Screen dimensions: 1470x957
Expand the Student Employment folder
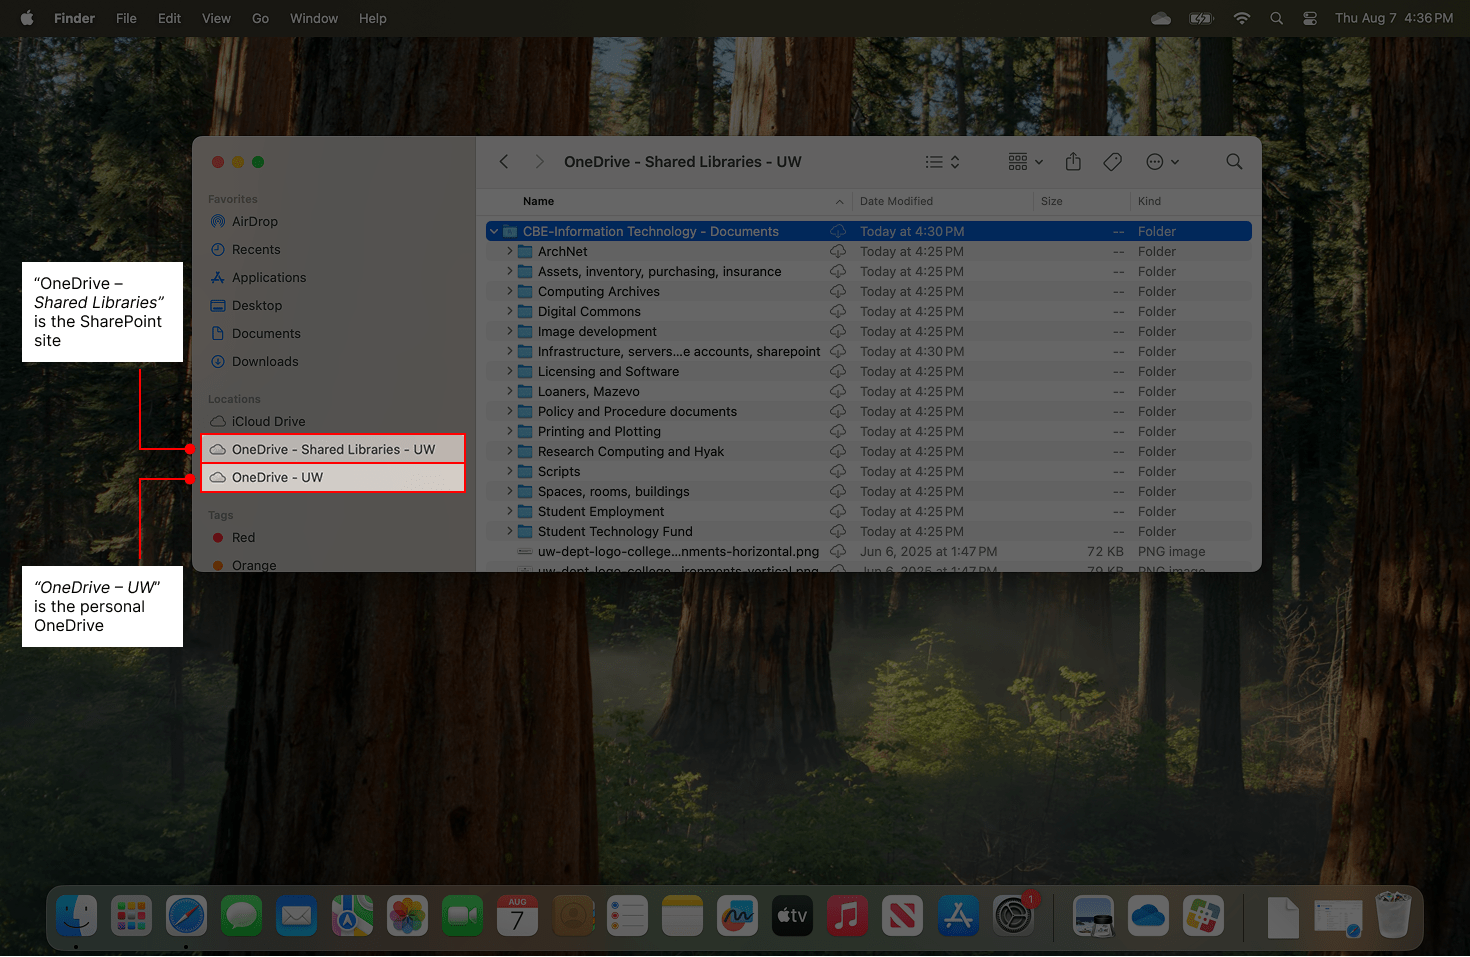tap(509, 511)
